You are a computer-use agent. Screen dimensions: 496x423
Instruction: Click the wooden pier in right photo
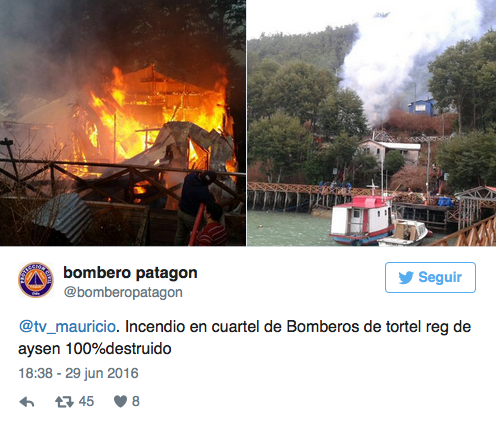(x=300, y=197)
